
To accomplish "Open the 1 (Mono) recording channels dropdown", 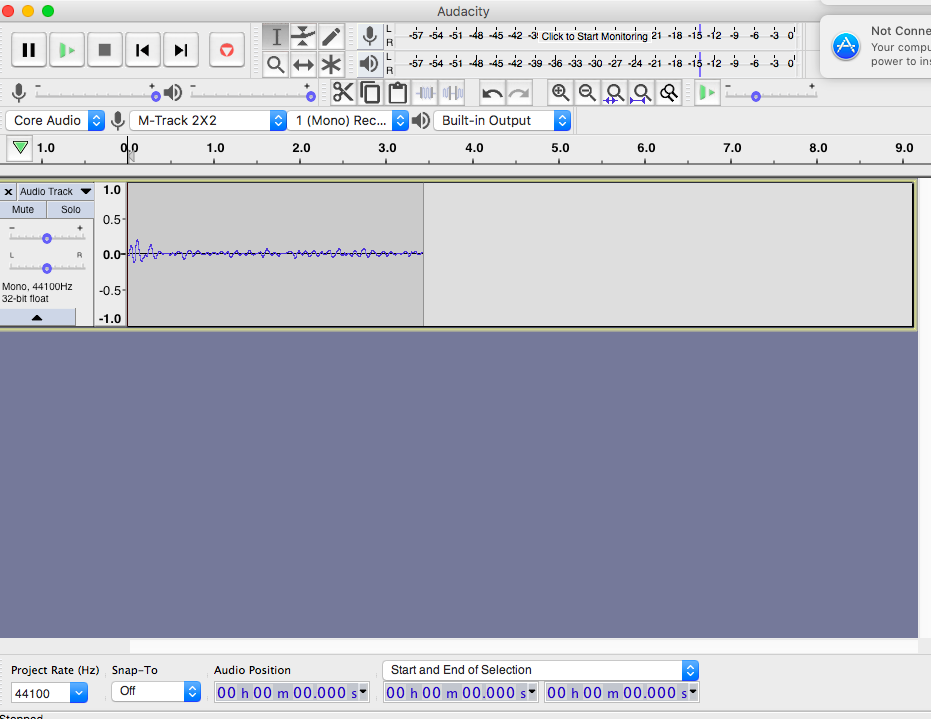I will [349, 121].
